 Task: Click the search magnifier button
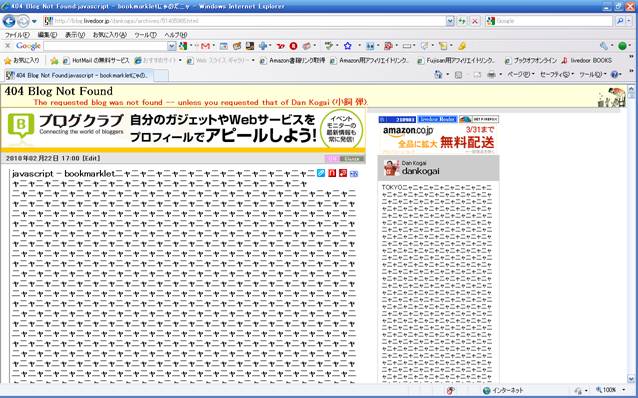620,21
